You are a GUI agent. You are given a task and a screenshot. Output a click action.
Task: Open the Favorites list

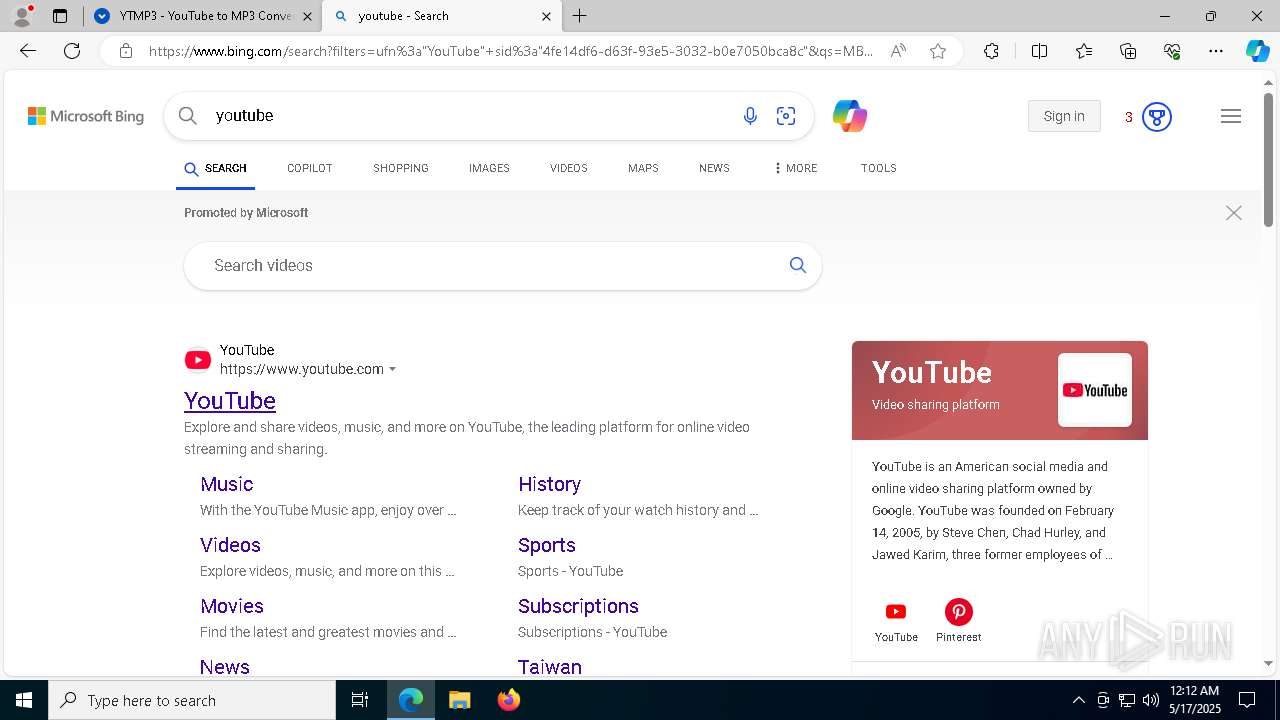tap(1084, 51)
